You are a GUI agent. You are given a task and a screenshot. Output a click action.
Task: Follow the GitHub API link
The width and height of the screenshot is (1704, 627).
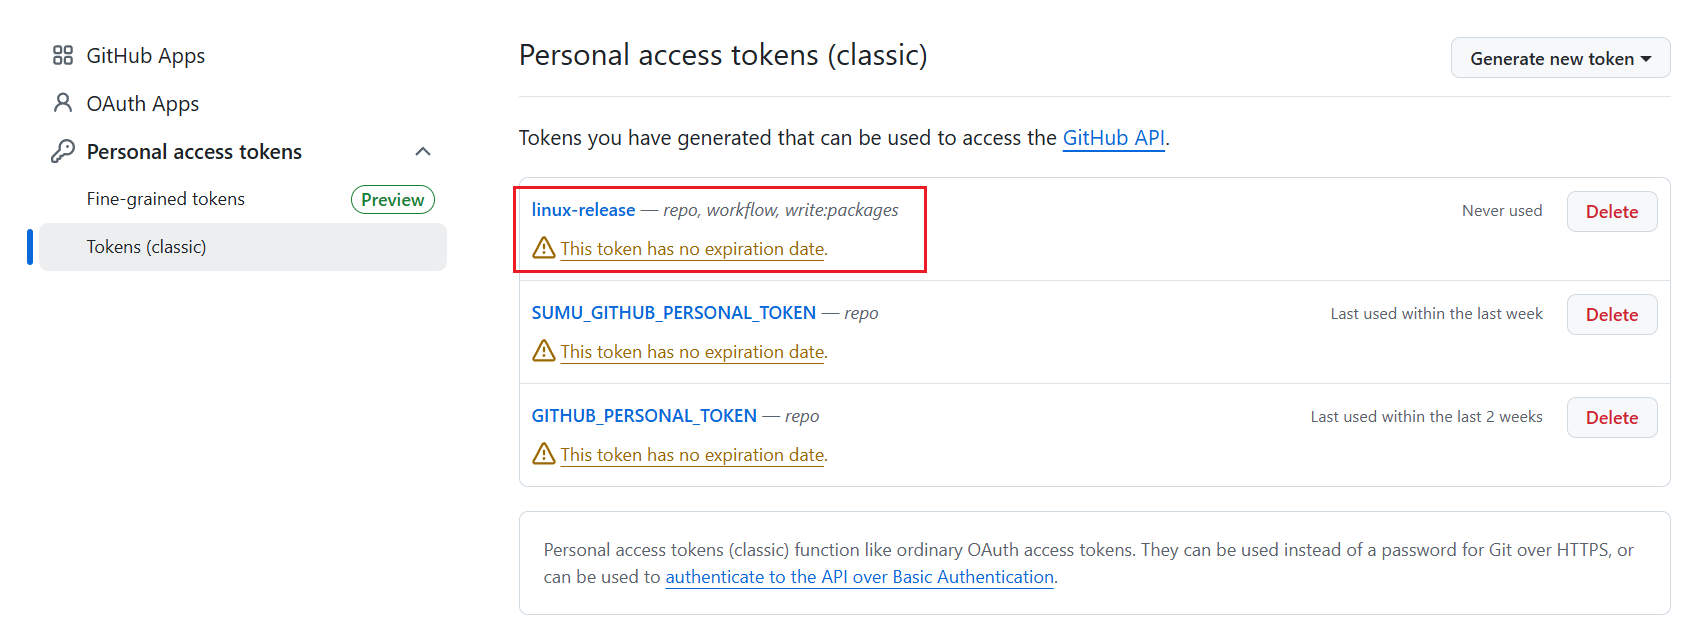click(x=1113, y=138)
